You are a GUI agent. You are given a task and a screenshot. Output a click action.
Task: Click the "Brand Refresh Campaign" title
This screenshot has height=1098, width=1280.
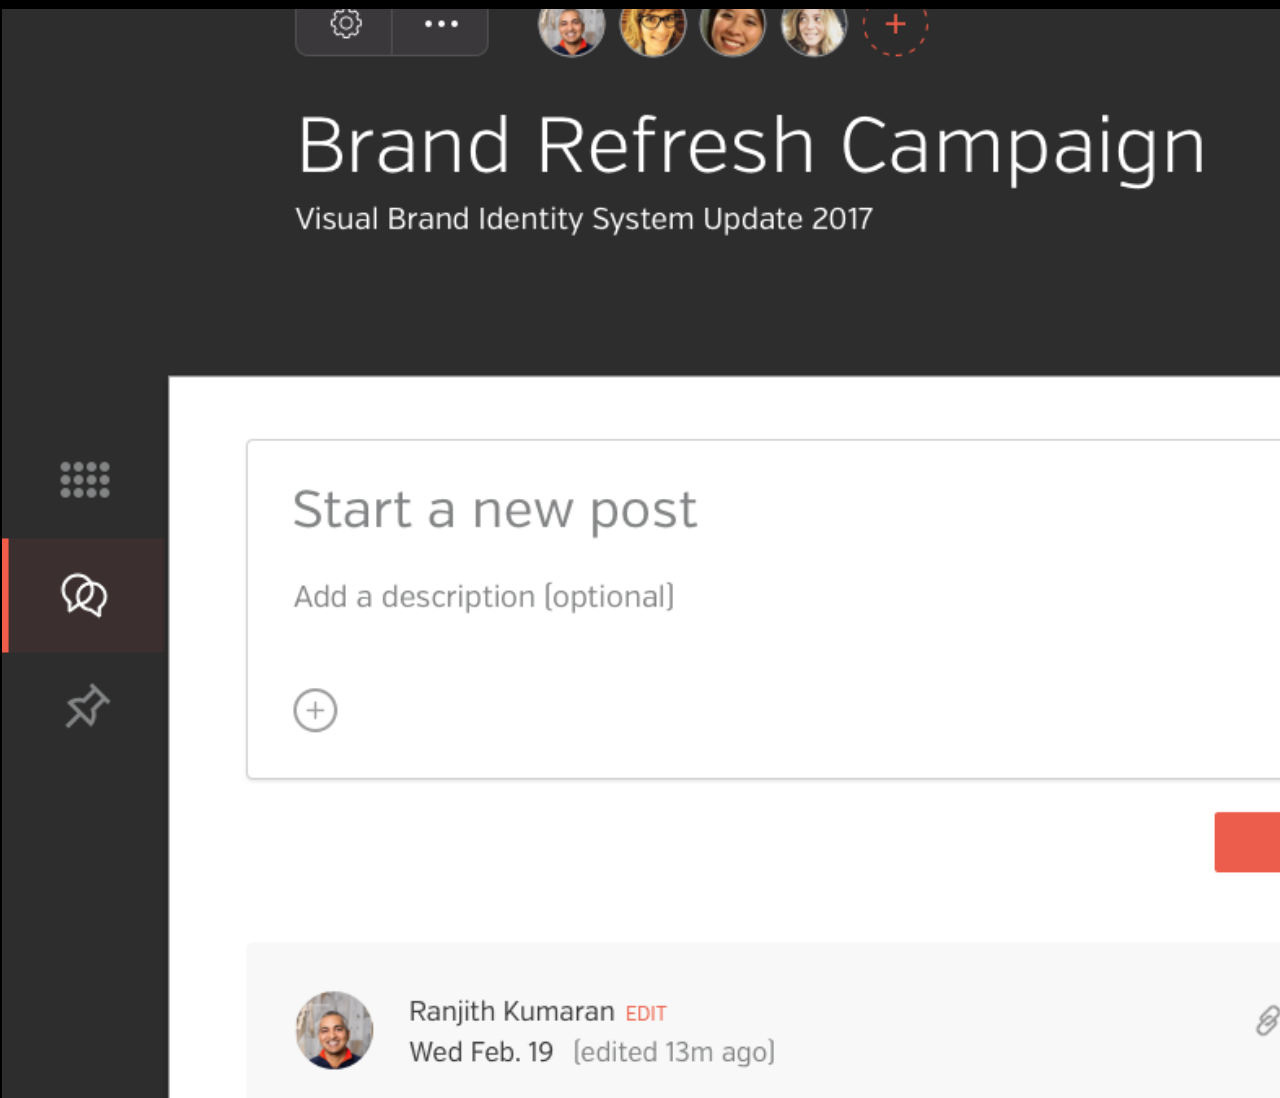pos(751,146)
